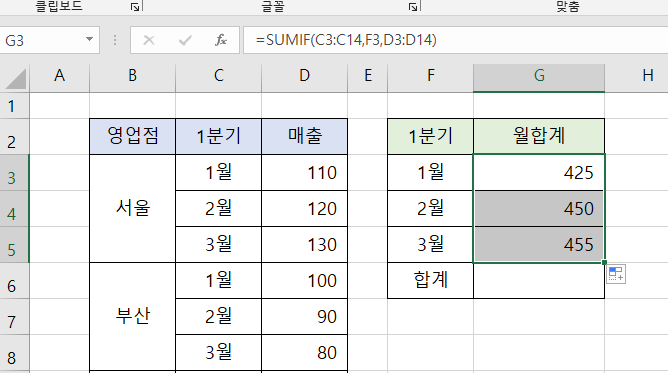
Task: Click the sales value 80
Action: point(305,353)
